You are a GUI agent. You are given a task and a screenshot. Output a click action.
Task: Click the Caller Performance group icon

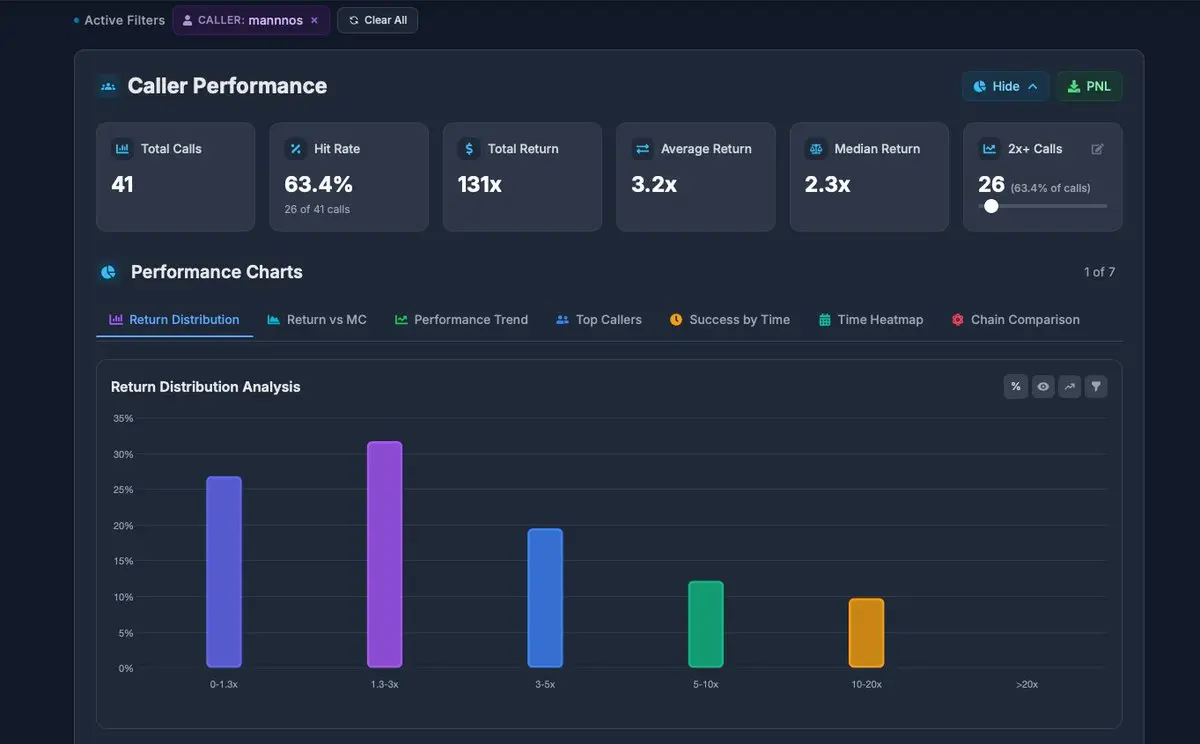[108, 87]
